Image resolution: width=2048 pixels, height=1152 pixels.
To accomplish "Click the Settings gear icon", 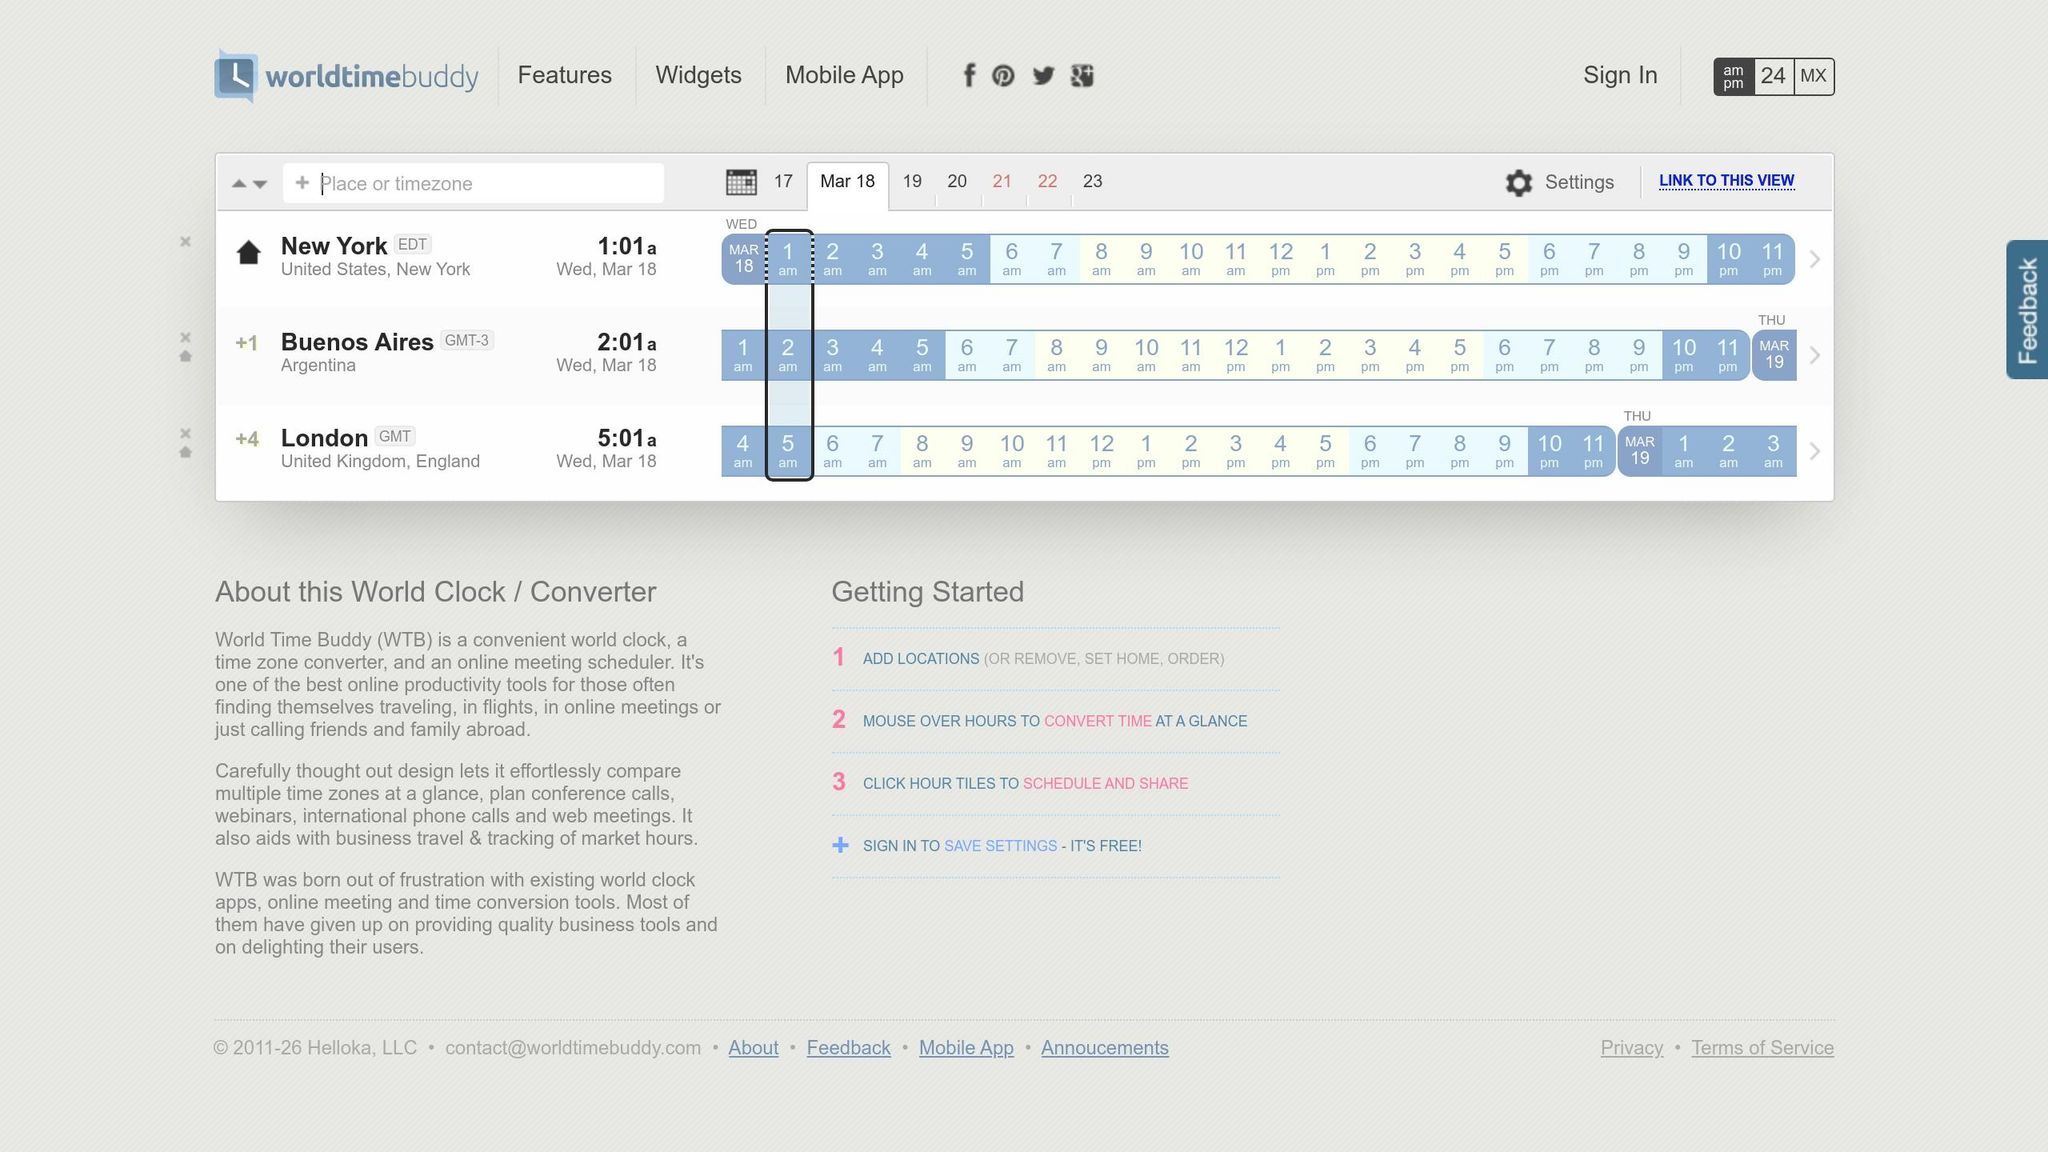I will click(x=1518, y=183).
